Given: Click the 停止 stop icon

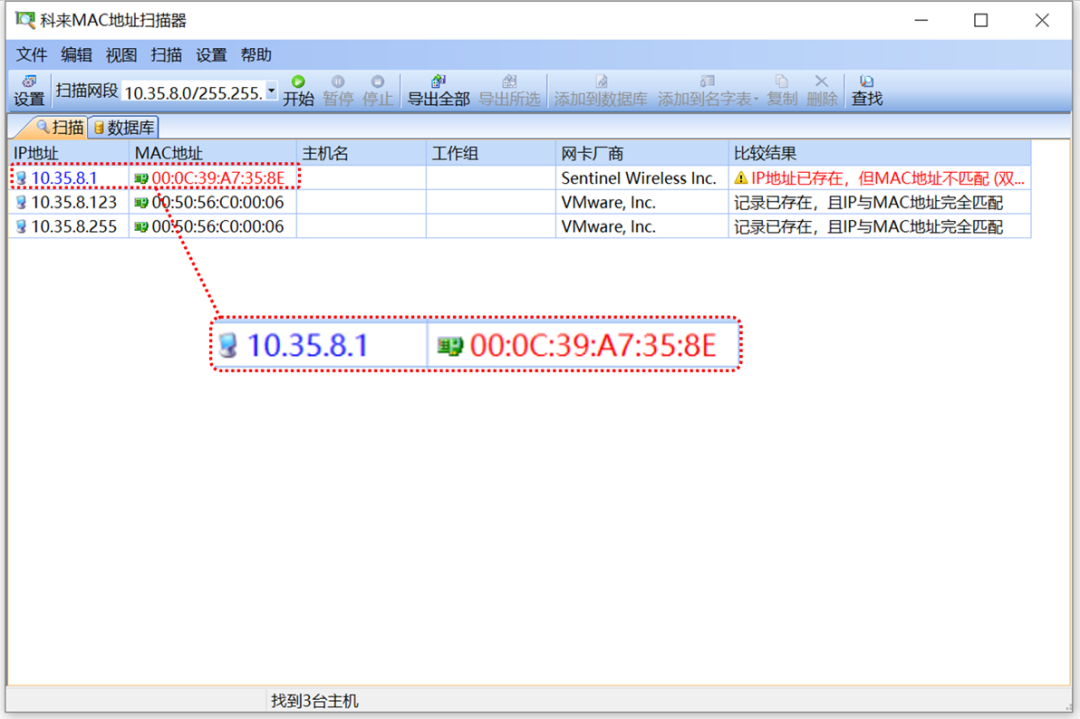Looking at the screenshot, I should [x=377, y=90].
